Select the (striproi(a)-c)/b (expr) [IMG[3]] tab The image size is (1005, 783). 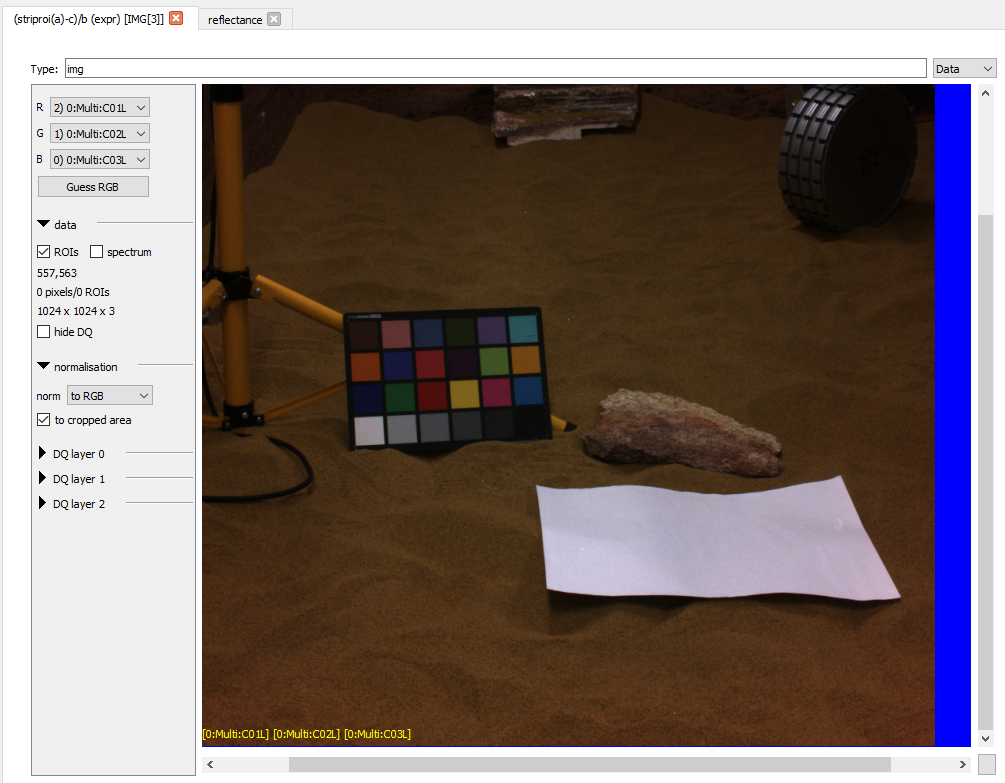pyautogui.click(x=88, y=19)
